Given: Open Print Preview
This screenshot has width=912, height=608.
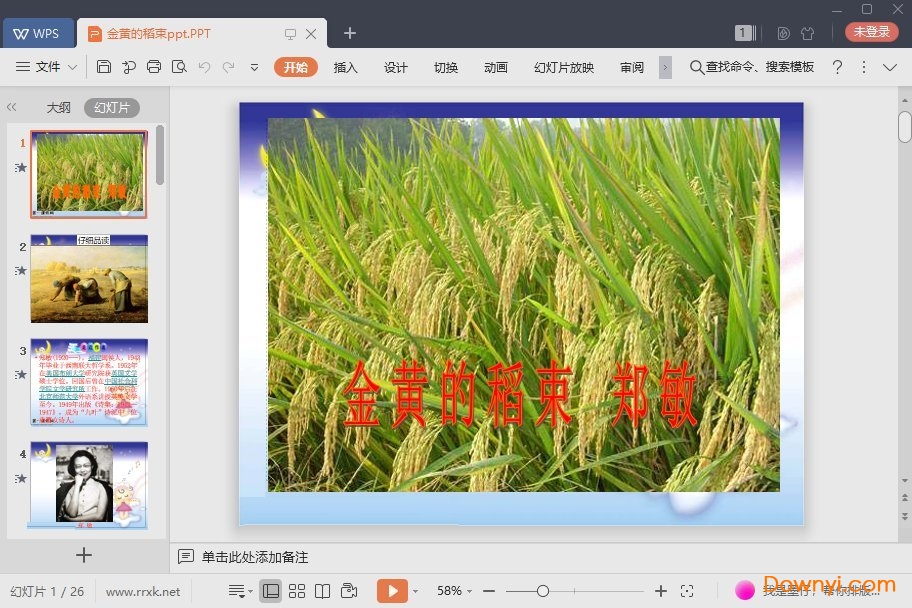Looking at the screenshot, I should click(180, 67).
